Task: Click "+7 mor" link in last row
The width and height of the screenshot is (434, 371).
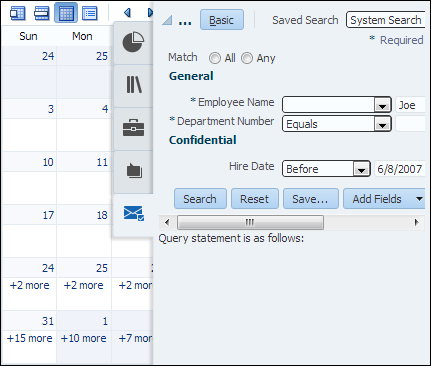Action: pos(136,338)
